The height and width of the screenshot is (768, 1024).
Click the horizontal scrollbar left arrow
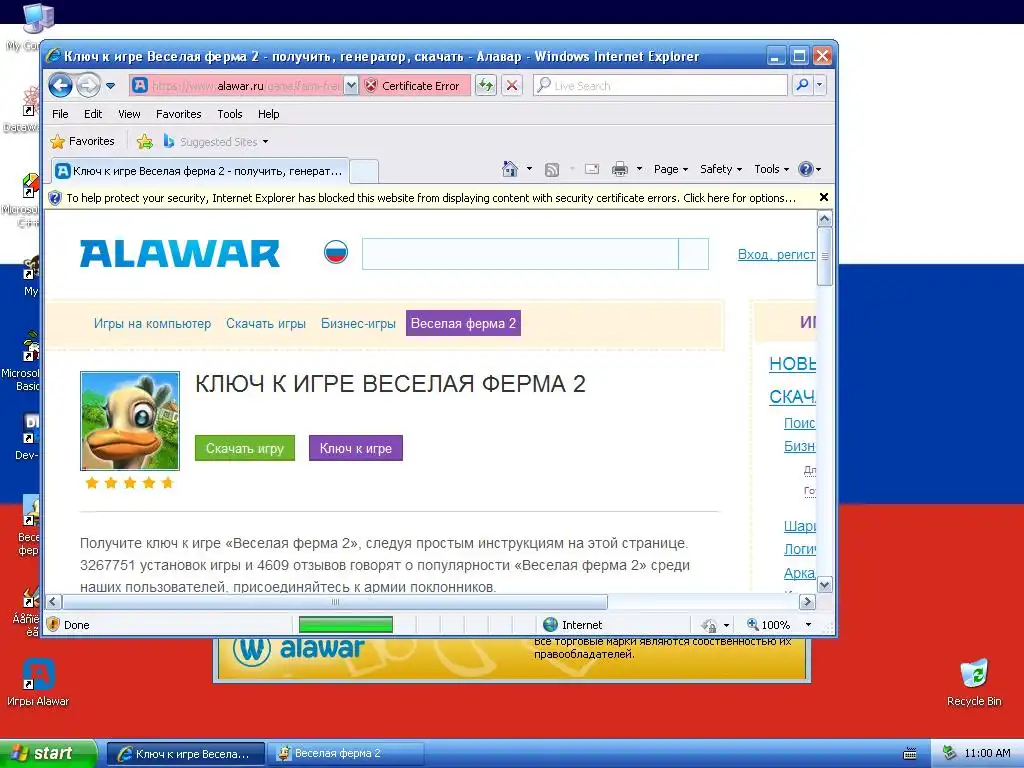point(53,601)
